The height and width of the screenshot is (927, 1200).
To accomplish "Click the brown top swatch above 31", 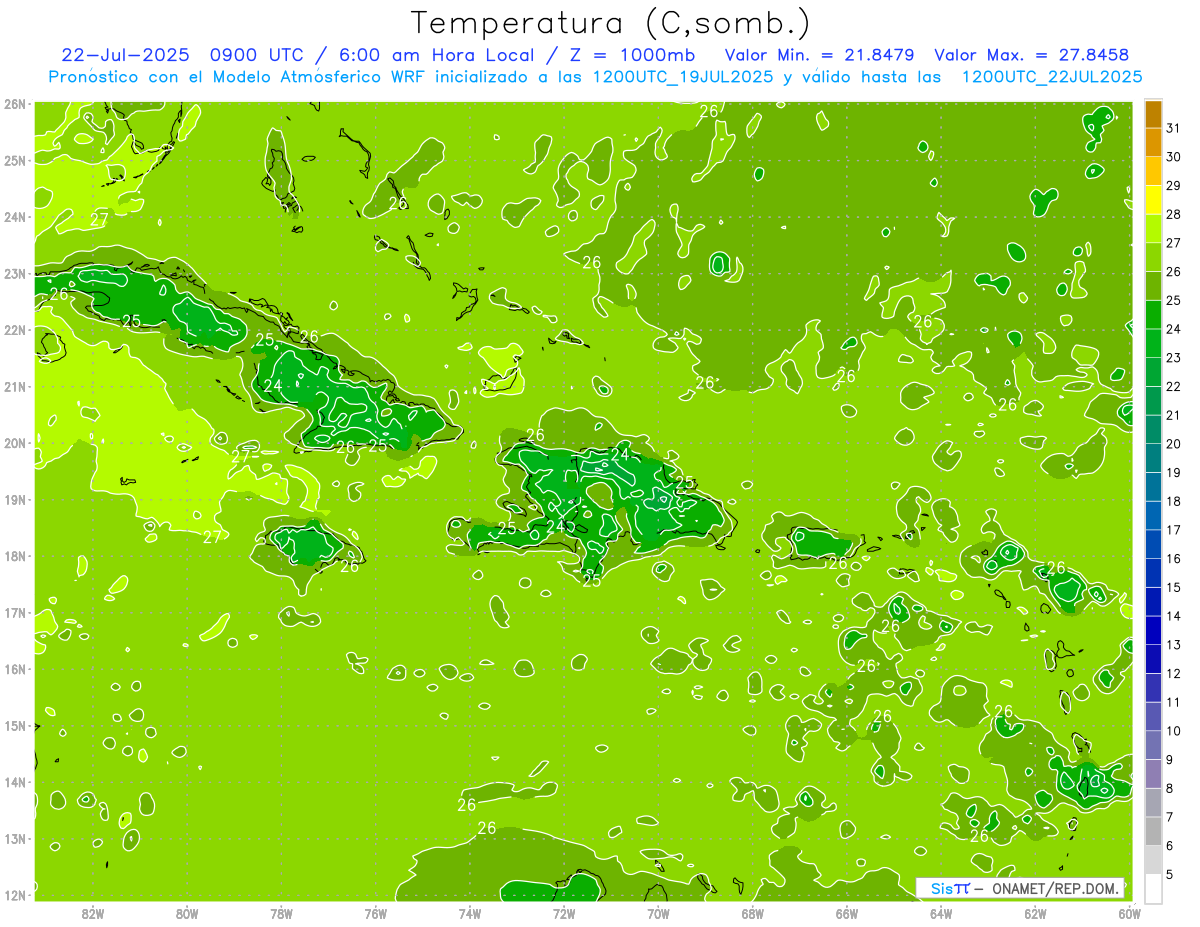I will pos(1153,114).
